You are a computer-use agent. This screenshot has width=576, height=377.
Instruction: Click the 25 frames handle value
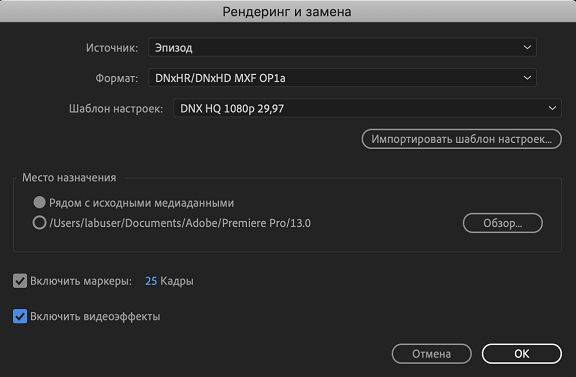(x=151, y=281)
